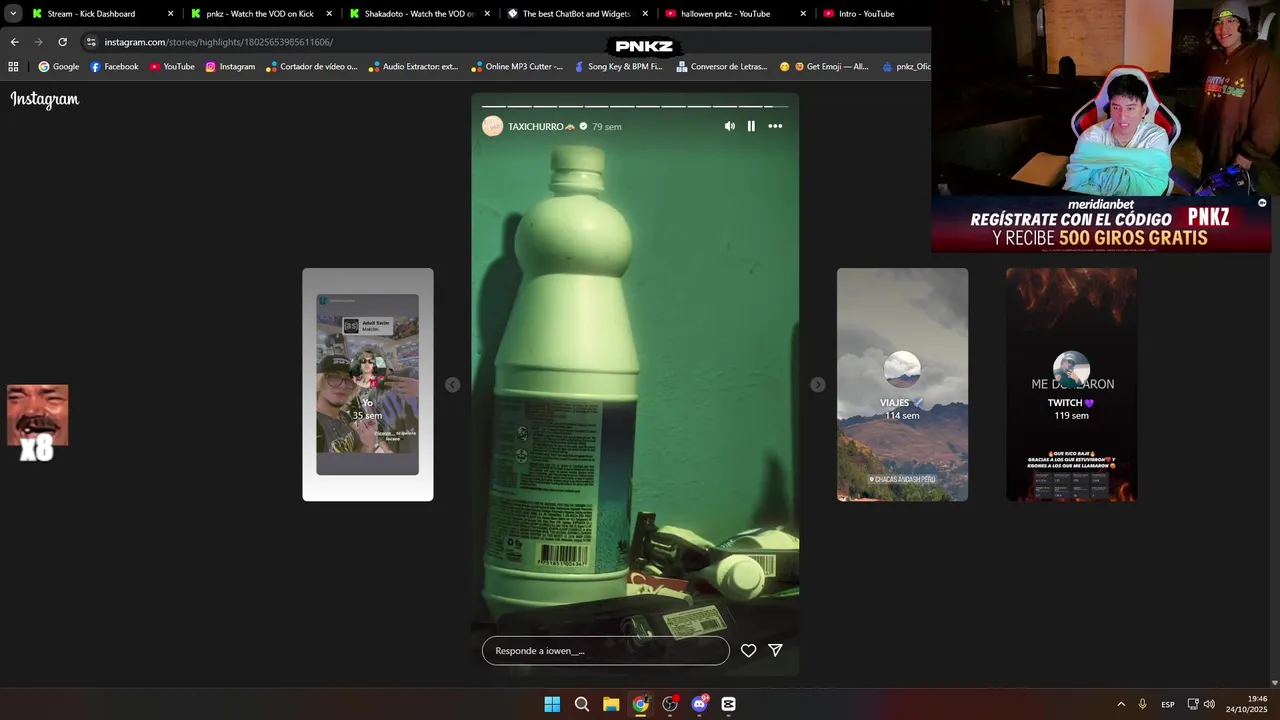Switch to The best ChatBot and Widgets tab
This screenshot has height=720, width=1280.
point(576,14)
